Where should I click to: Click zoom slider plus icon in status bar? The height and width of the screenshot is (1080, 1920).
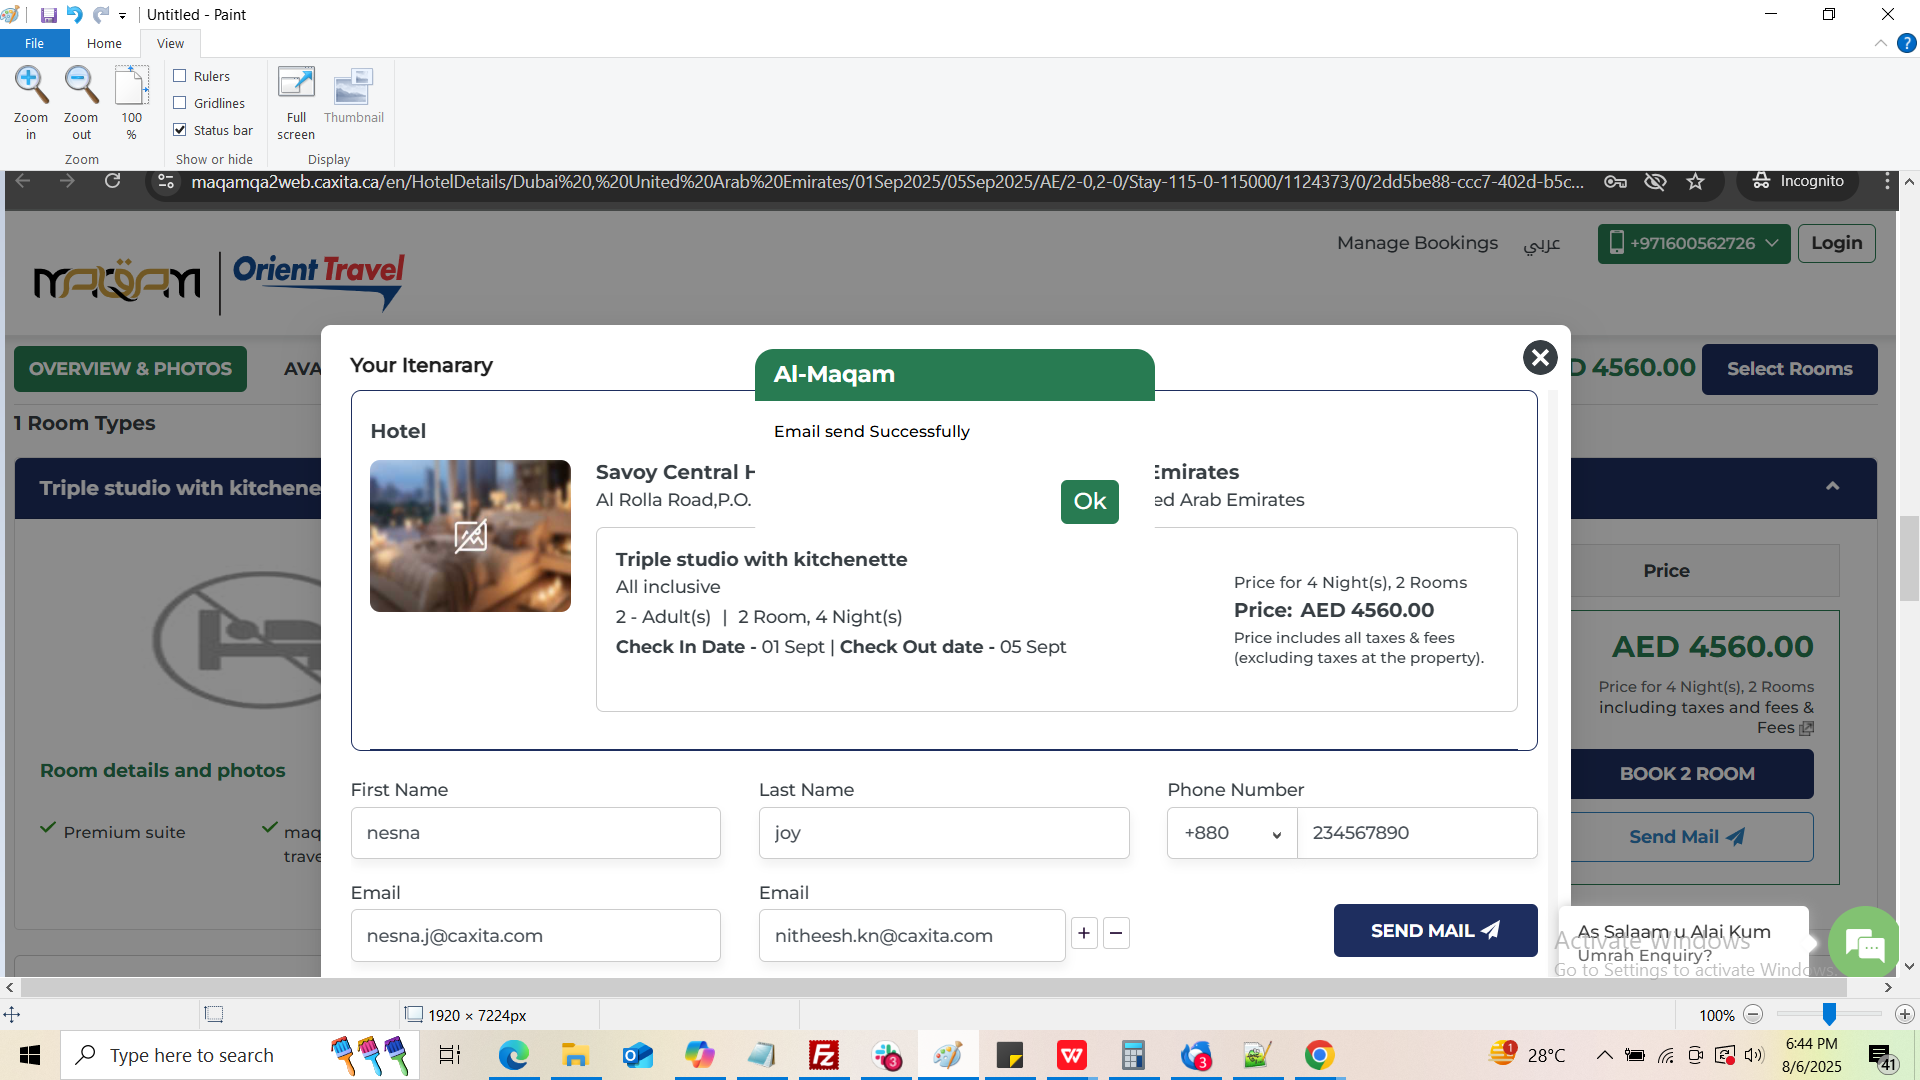point(1904,1015)
